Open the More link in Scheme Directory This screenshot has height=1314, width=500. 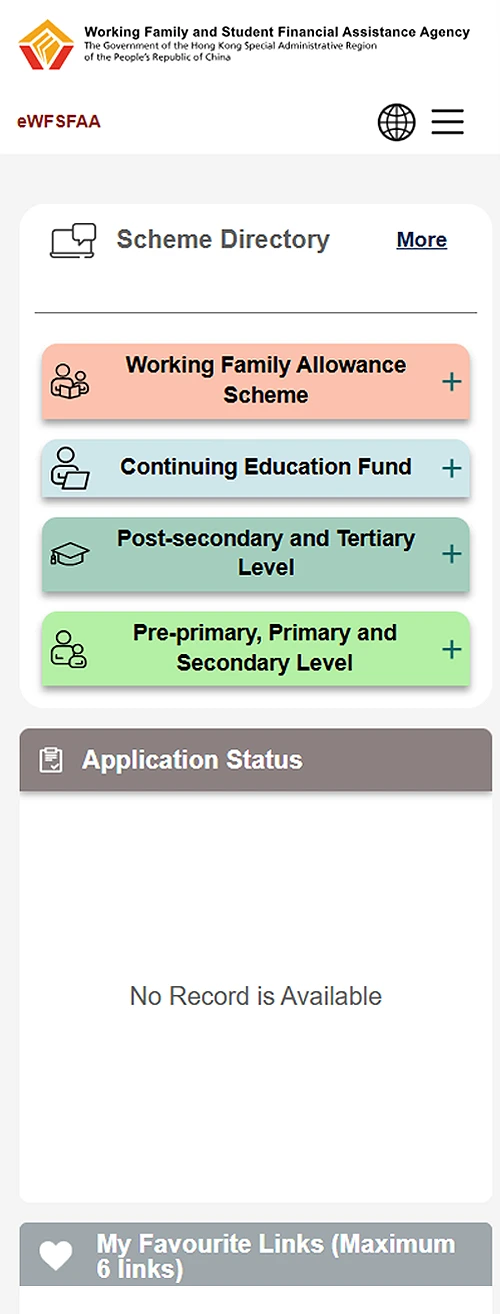(422, 240)
